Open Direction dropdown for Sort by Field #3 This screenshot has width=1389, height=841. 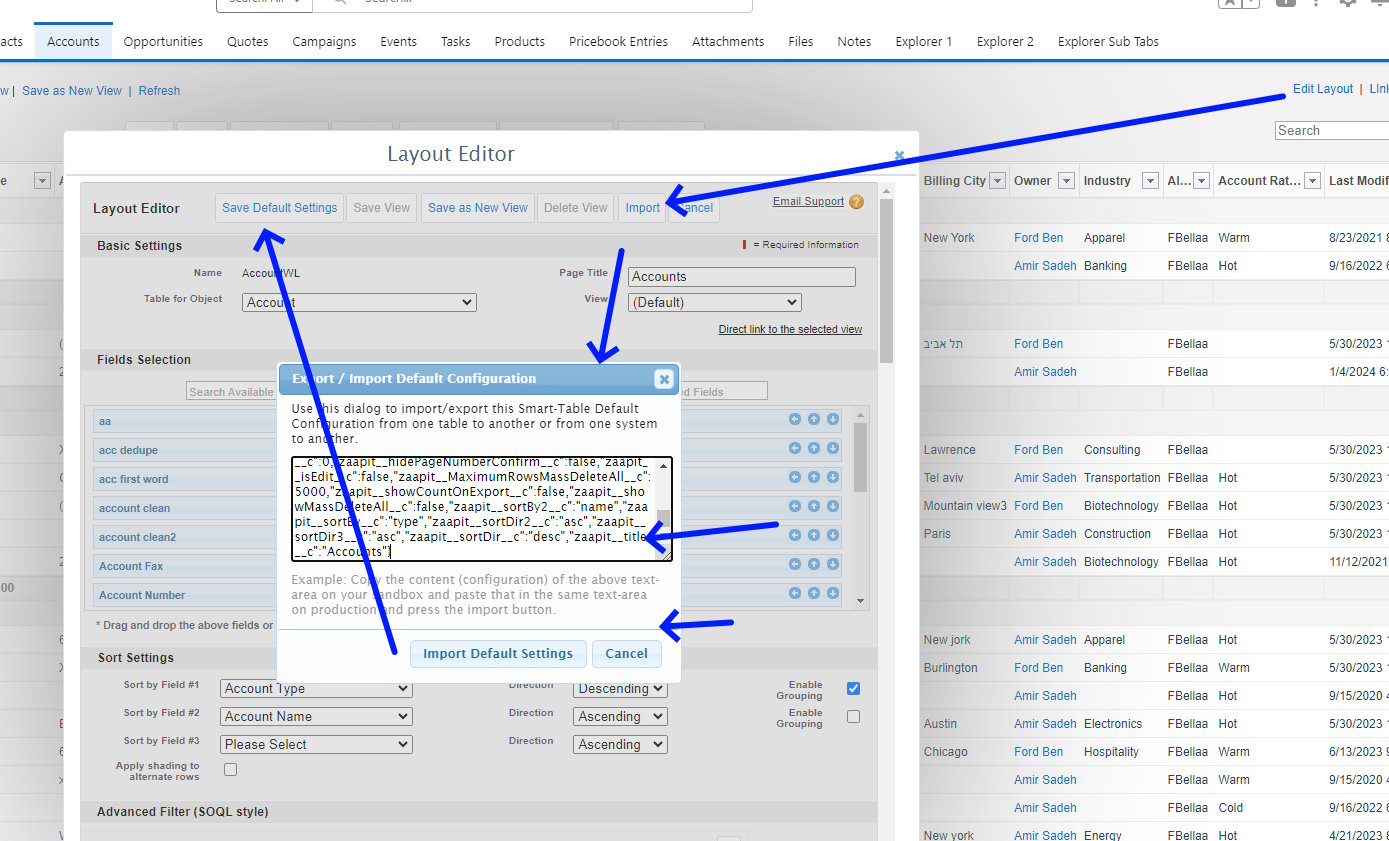(x=620, y=744)
